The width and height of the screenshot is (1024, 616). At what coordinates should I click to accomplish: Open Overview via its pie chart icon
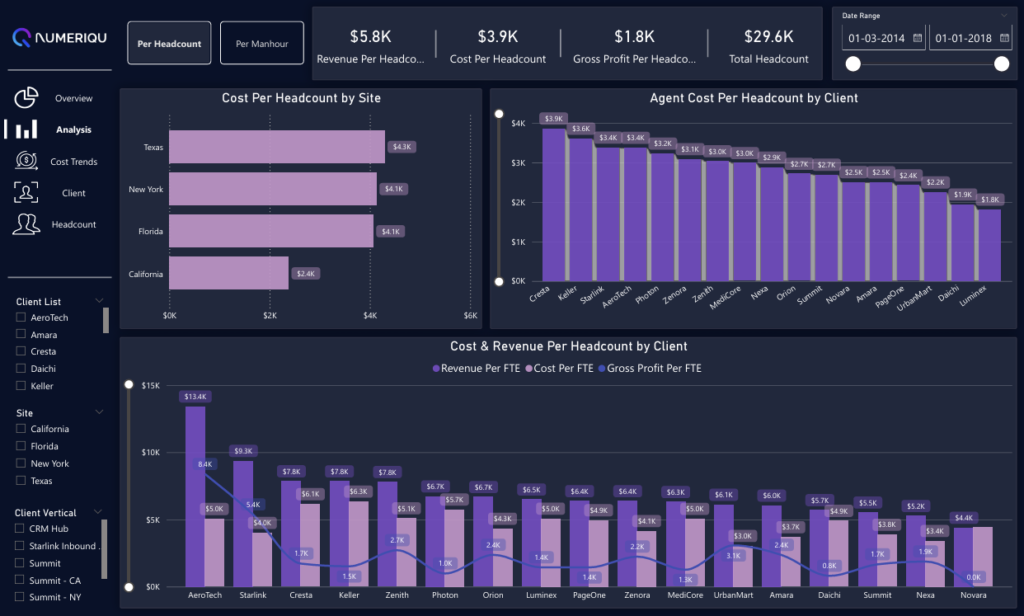(27, 98)
